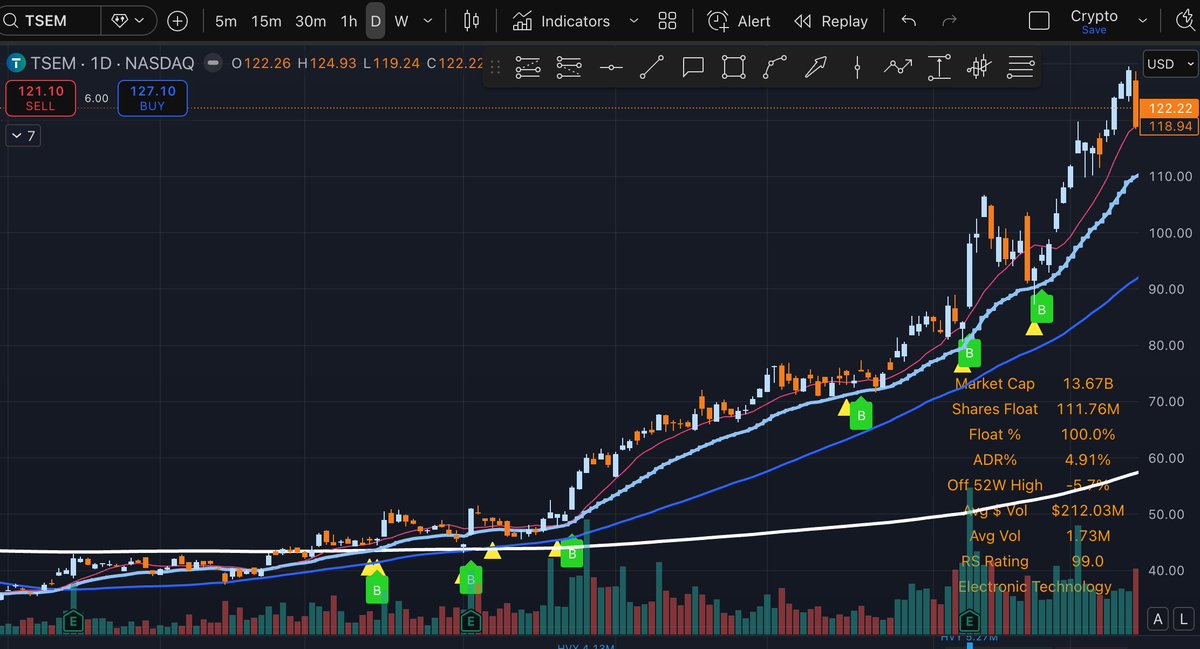Select the horizontal line drawing tool
The image size is (1200, 649).
[x=611, y=67]
